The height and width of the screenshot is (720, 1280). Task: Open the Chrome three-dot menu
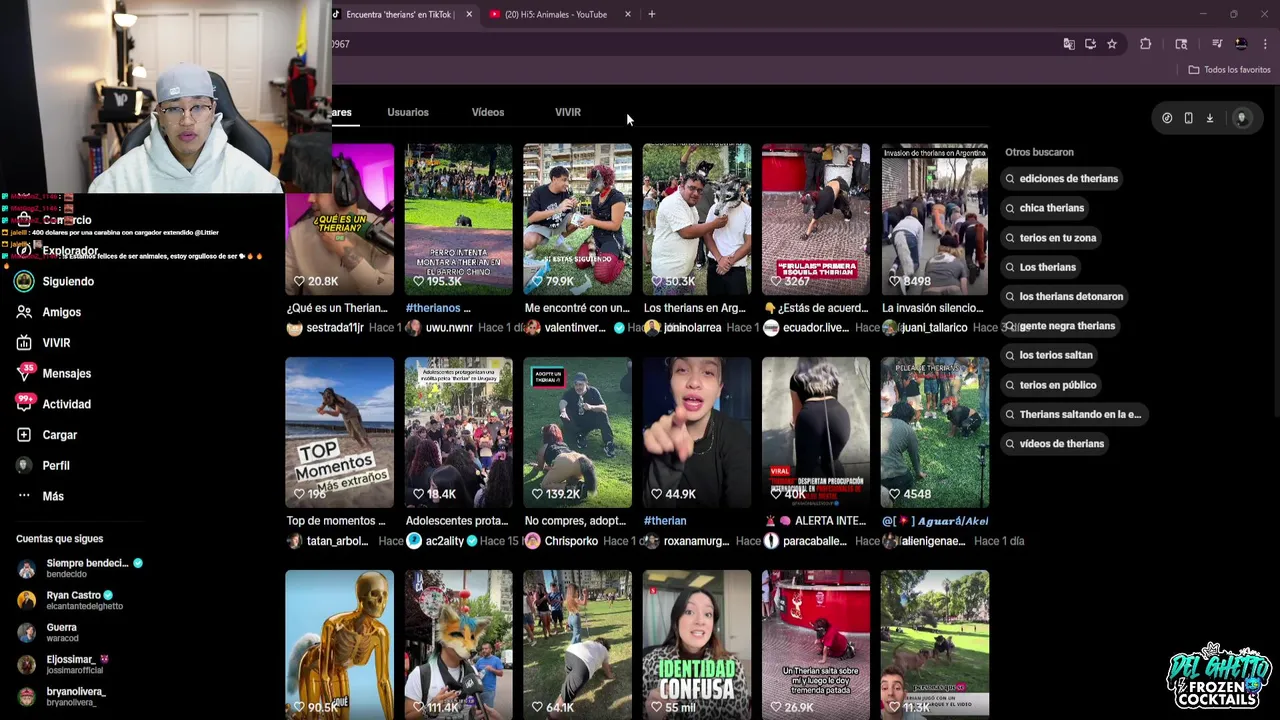coord(1265,44)
